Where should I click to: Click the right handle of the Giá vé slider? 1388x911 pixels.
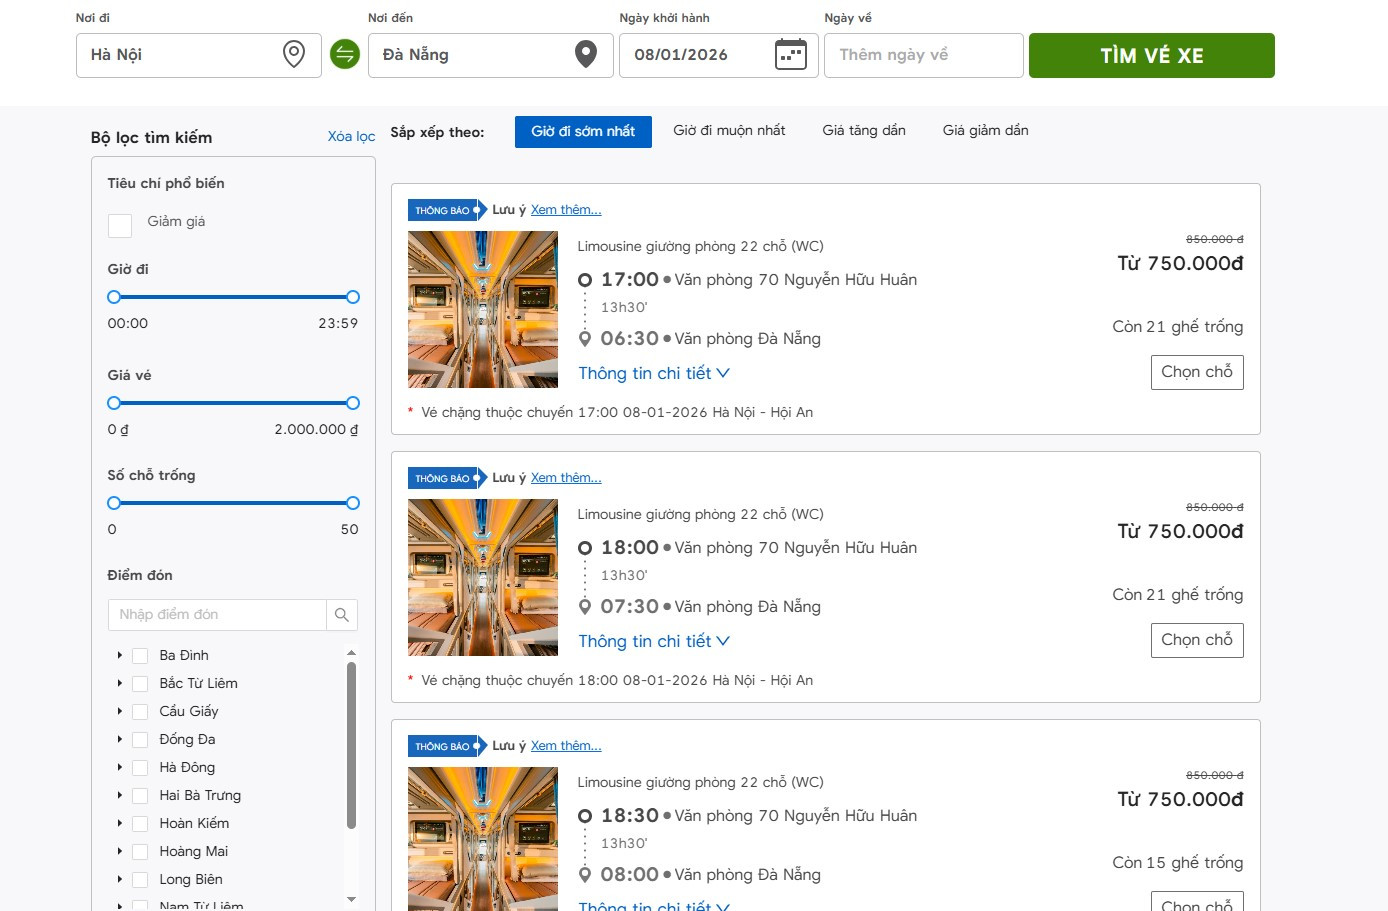pyautogui.click(x=352, y=403)
